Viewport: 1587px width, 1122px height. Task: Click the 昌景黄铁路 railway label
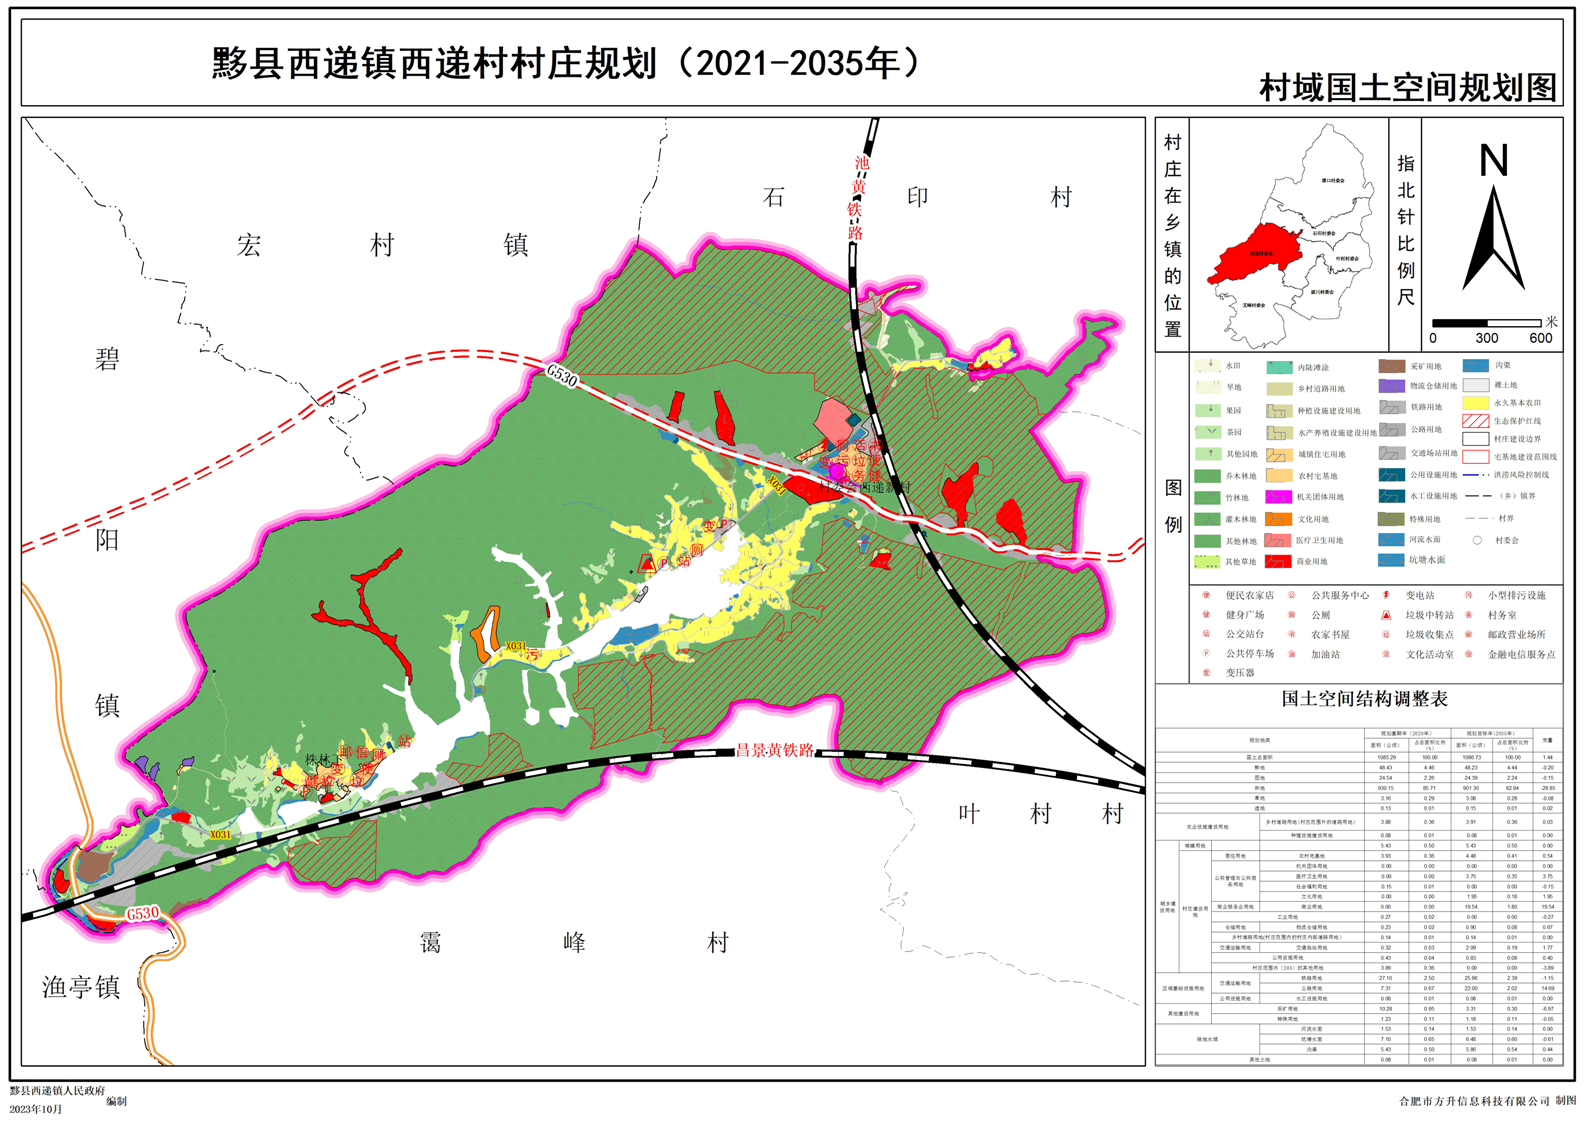coord(775,750)
